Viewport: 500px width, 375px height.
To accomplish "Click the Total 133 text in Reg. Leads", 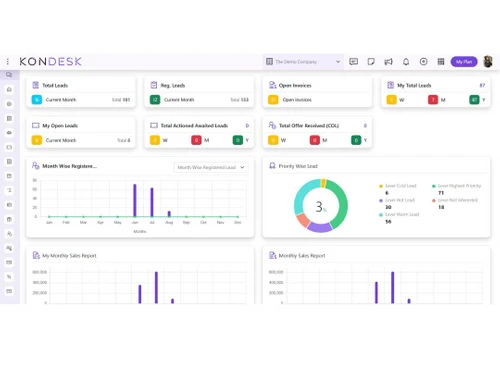I will pyautogui.click(x=240, y=100).
